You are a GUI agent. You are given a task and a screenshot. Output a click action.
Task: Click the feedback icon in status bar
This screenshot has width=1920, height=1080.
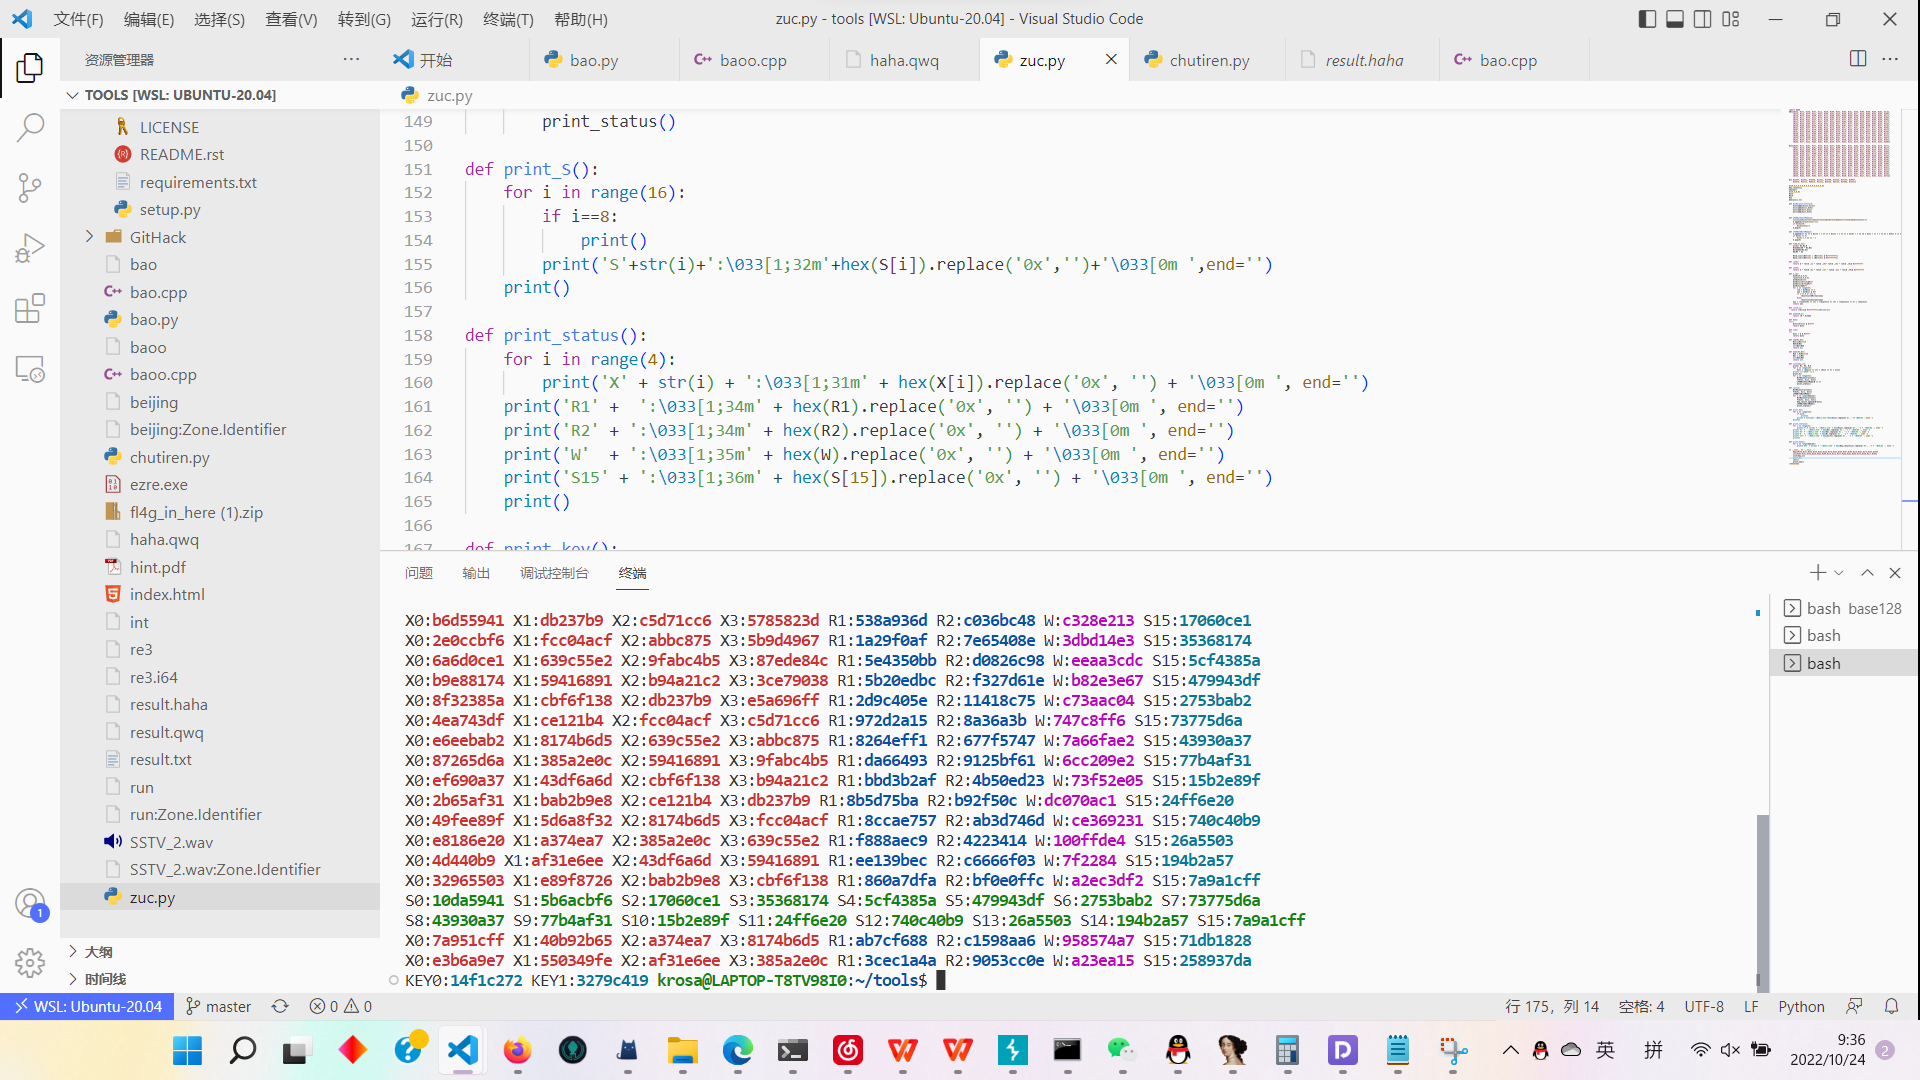coord(1854,1006)
